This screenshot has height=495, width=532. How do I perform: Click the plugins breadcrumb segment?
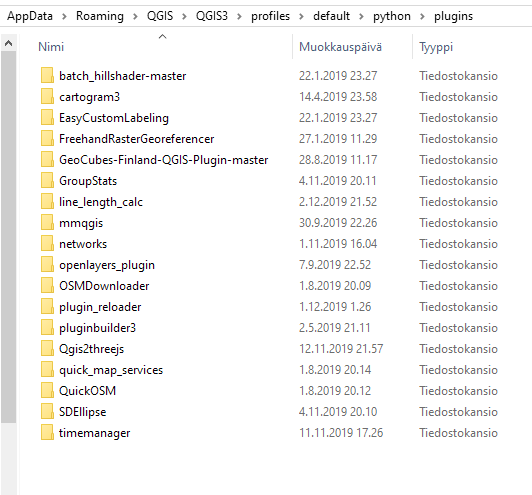coord(453,16)
